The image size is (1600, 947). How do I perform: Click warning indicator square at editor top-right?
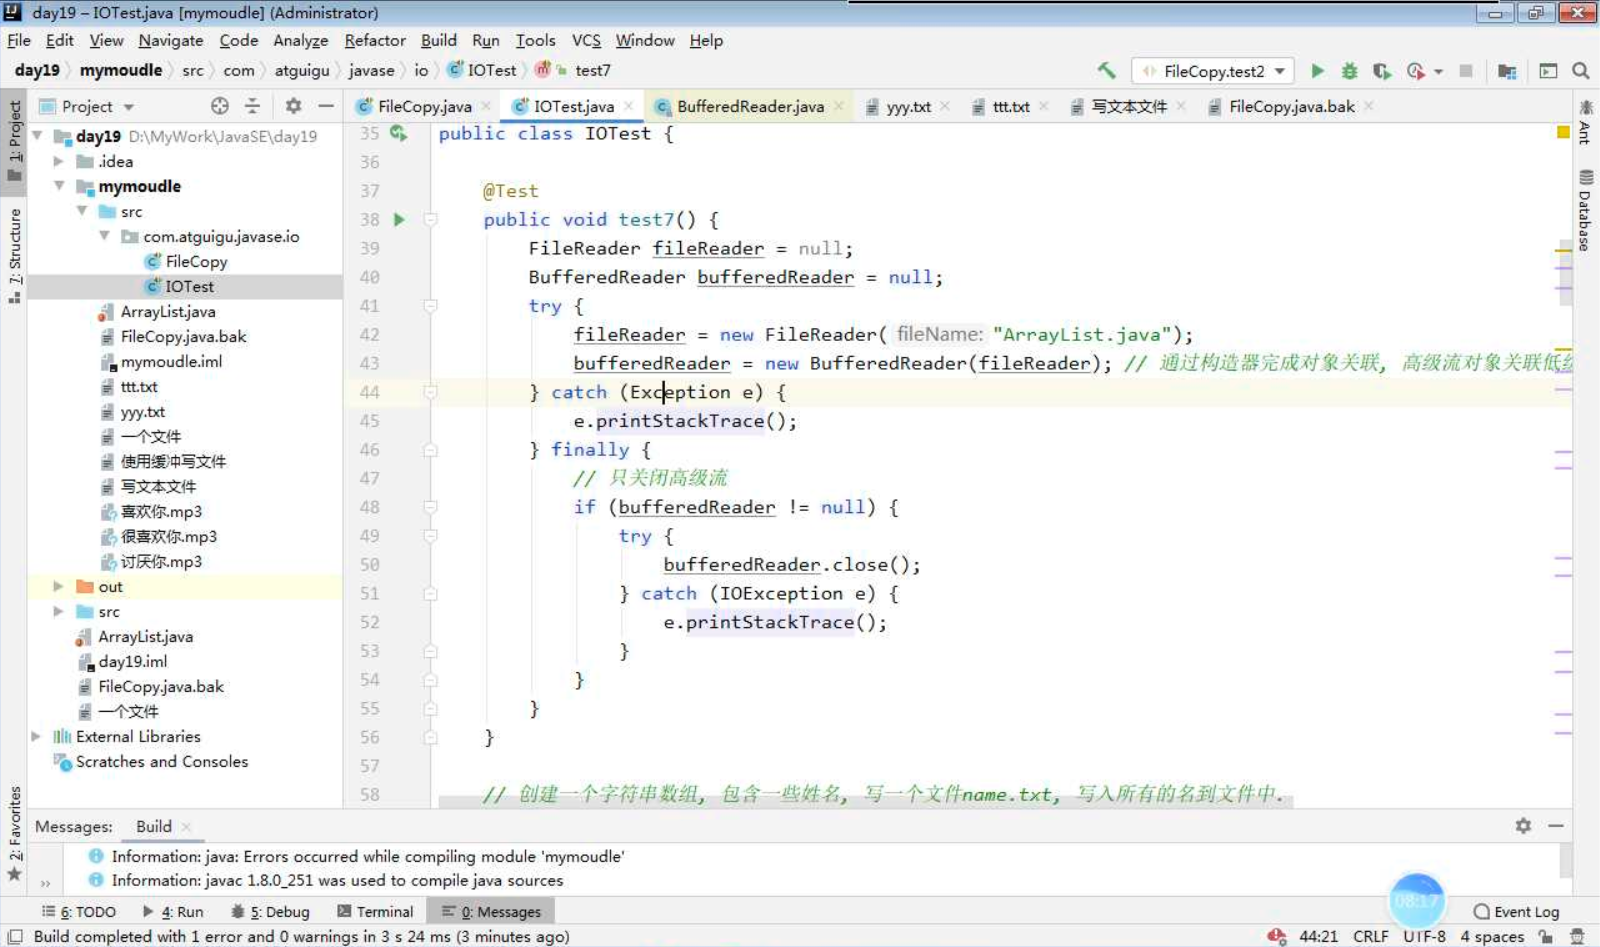point(1563,132)
